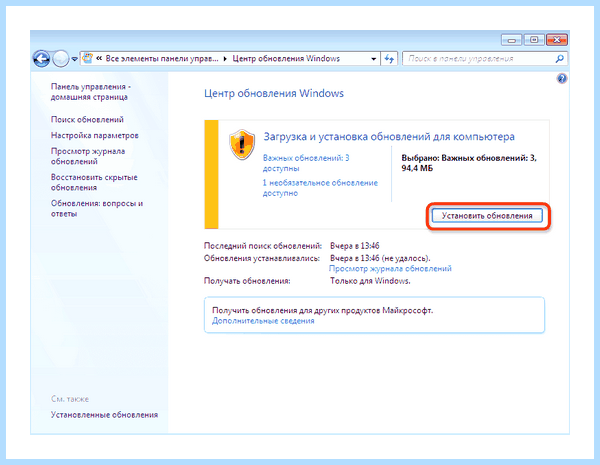Click 'Загрузка и установка обновлений для компьютера' heading
The height and width of the screenshot is (465, 600).
click(389, 137)
